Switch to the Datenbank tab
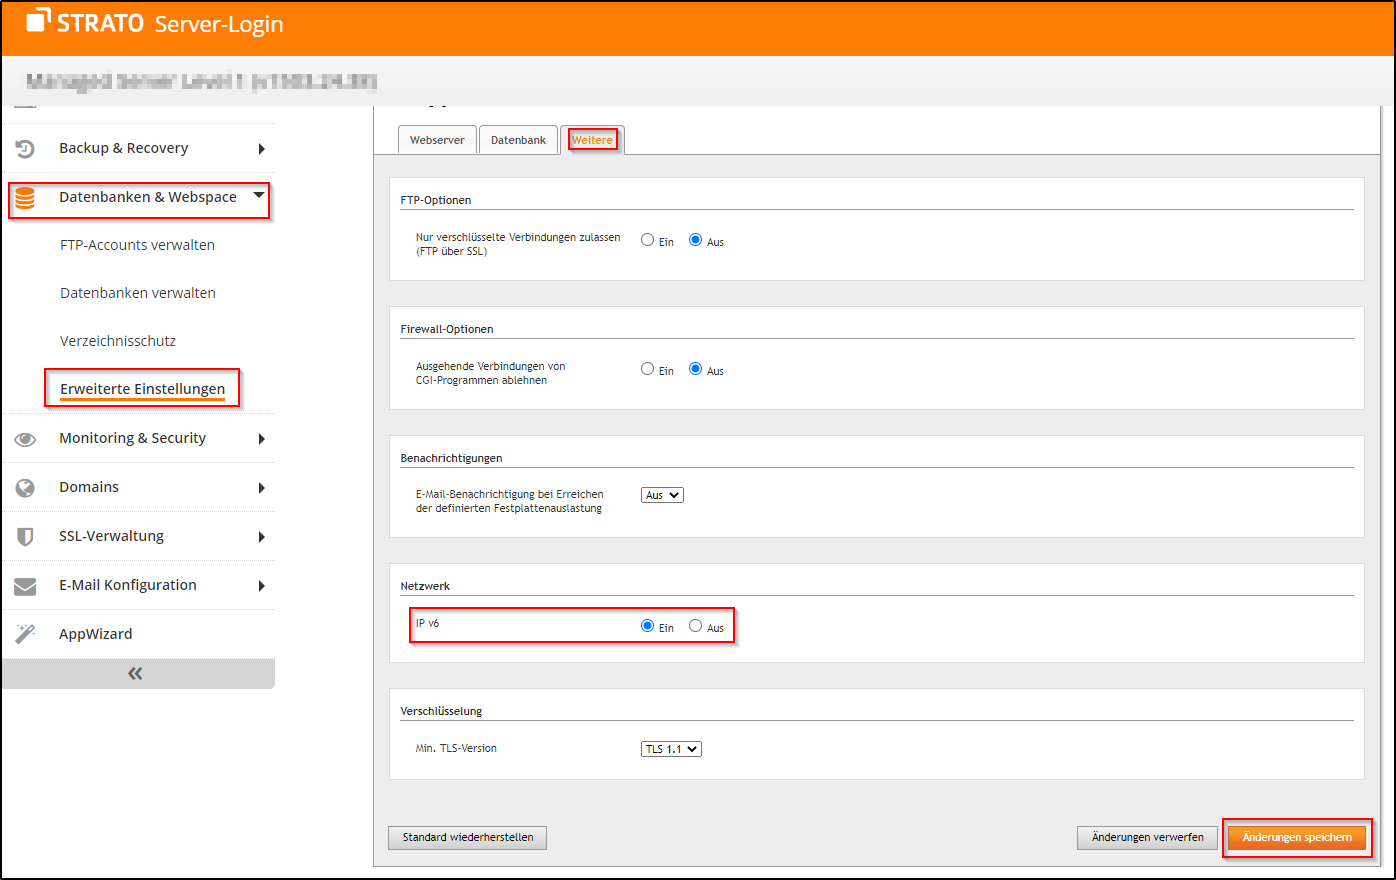Screen dimensions: 1396x880 tap(518, 140)
